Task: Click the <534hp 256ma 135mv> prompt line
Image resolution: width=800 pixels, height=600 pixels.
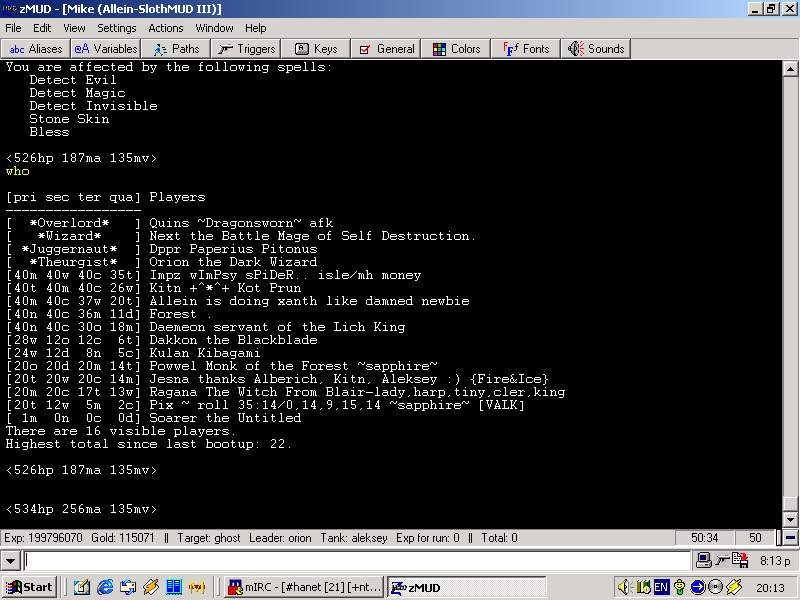Action: (81, 509)
